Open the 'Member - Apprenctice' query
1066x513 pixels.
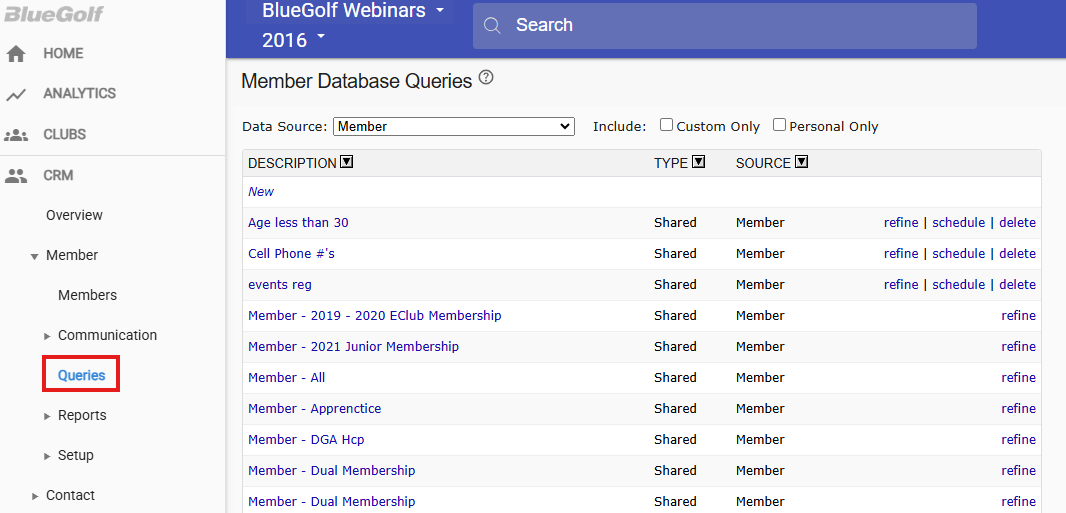point(315,408)
